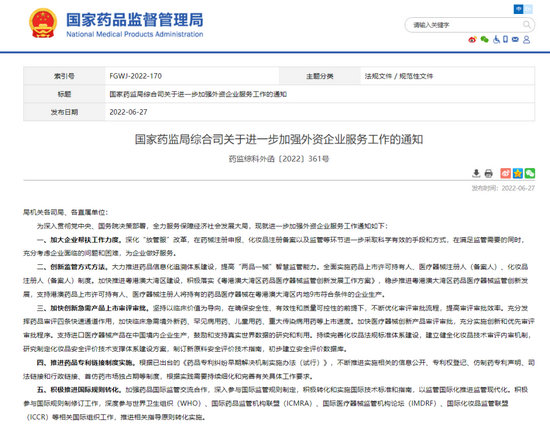Click the index number FGWJ-2022-170
This screenshot has height=424, width=550.
click(x=135, y=76)
